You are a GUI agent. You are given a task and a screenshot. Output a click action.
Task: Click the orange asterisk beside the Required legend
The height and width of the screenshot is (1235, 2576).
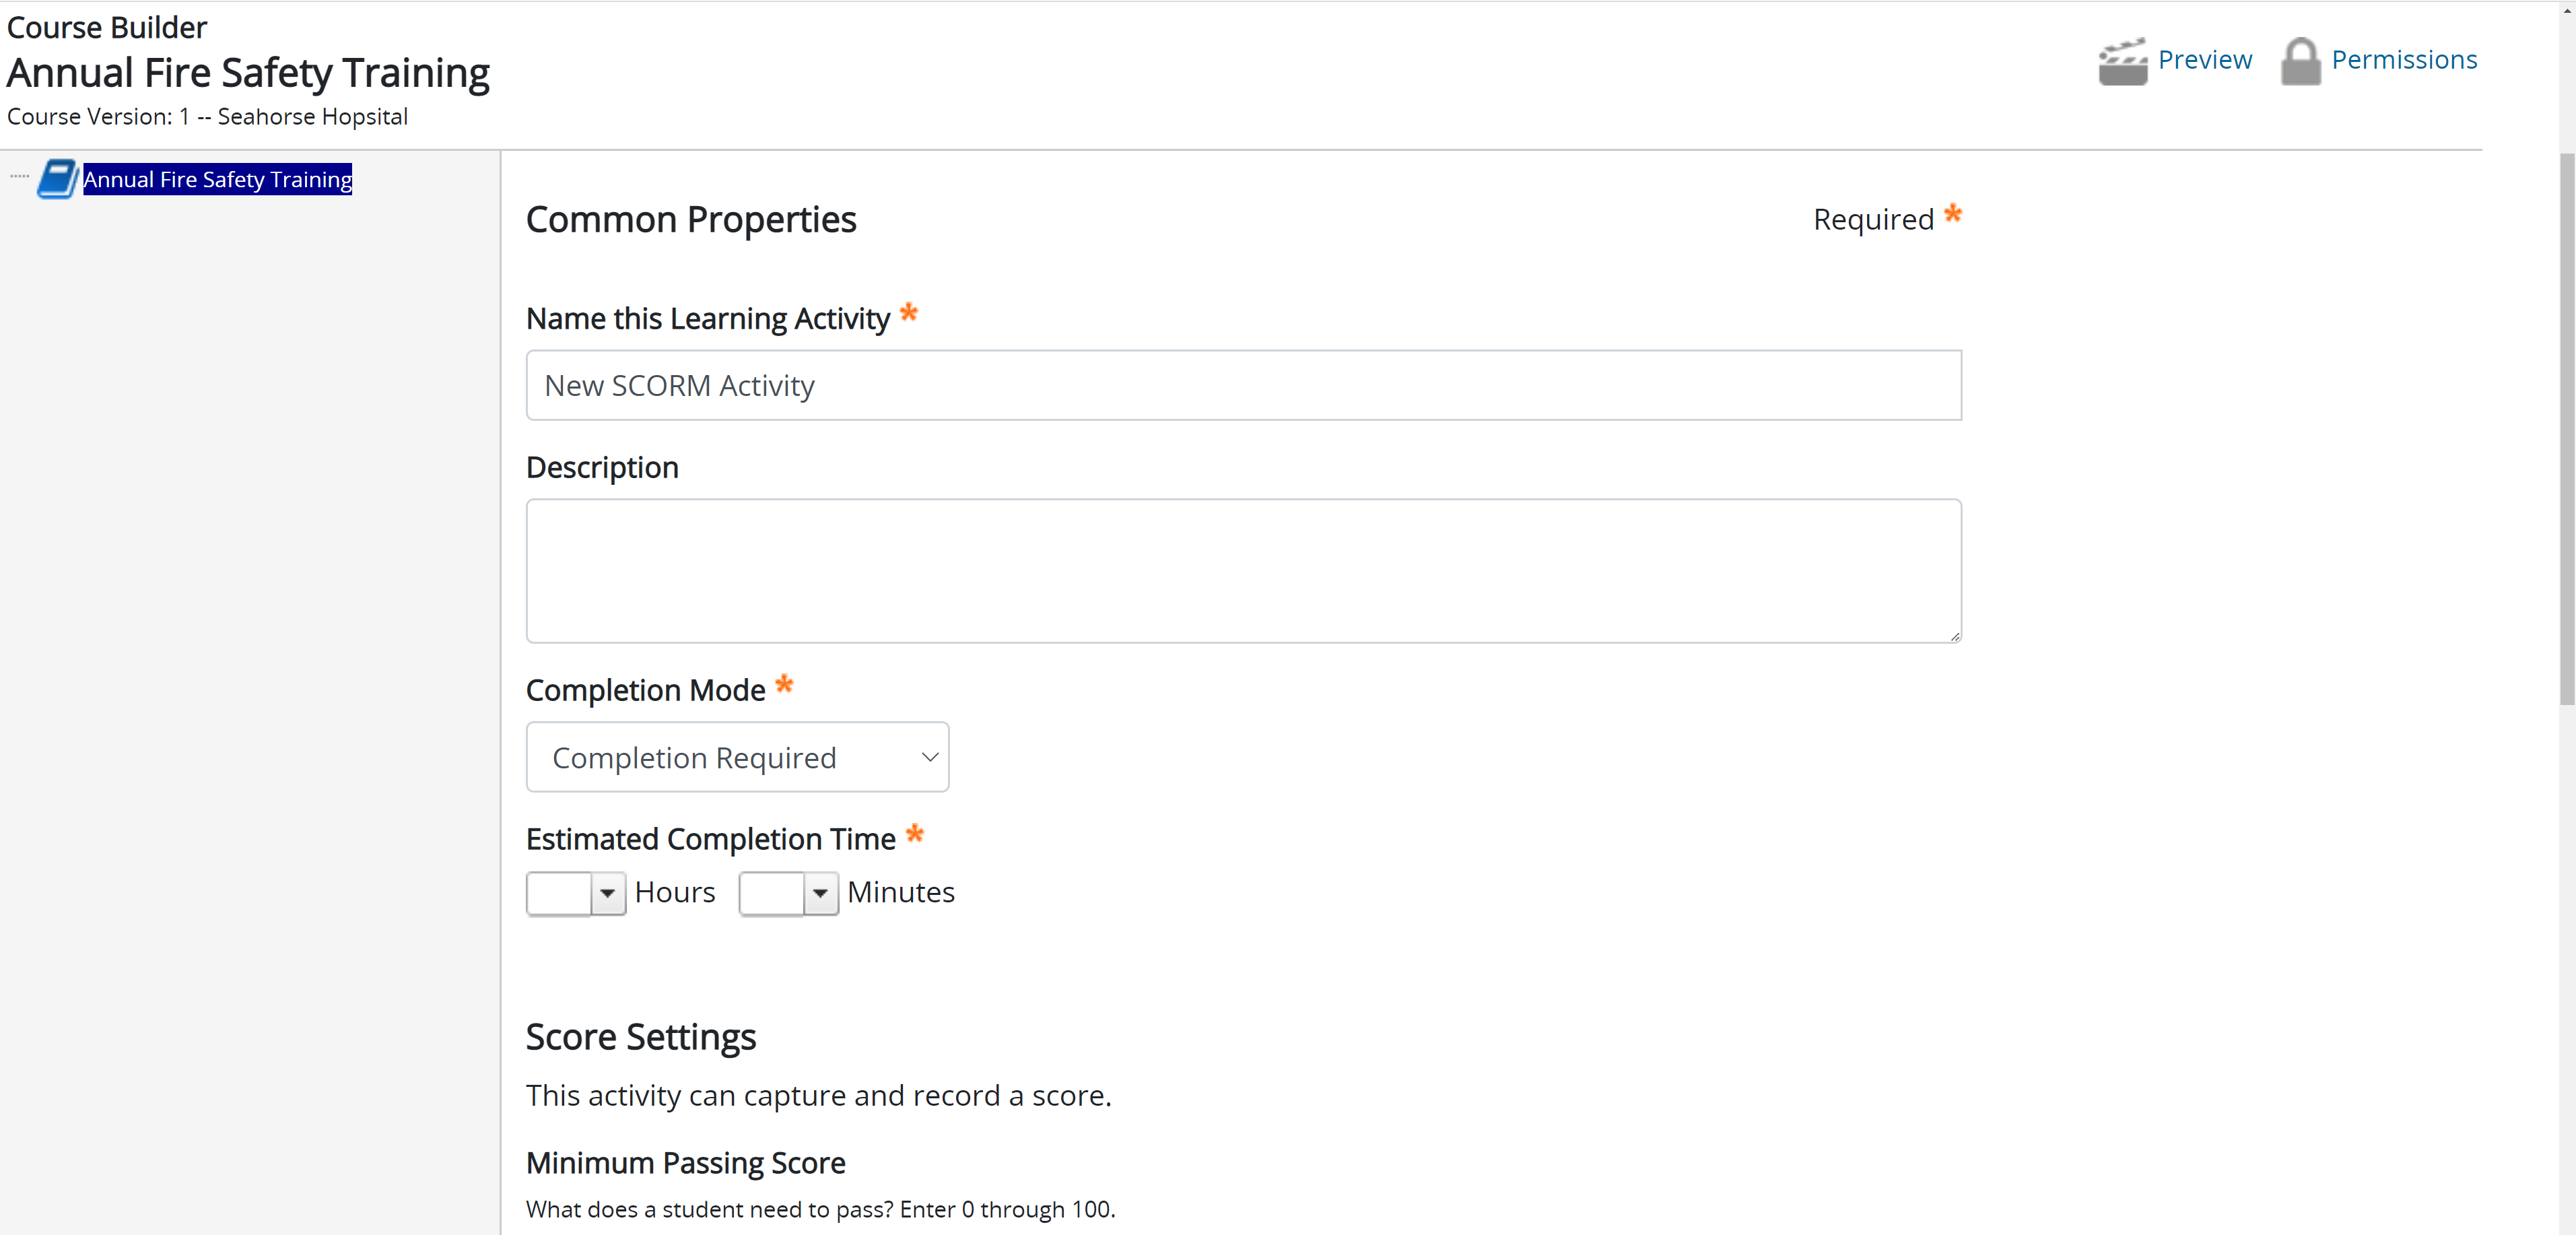(1953, 214)
